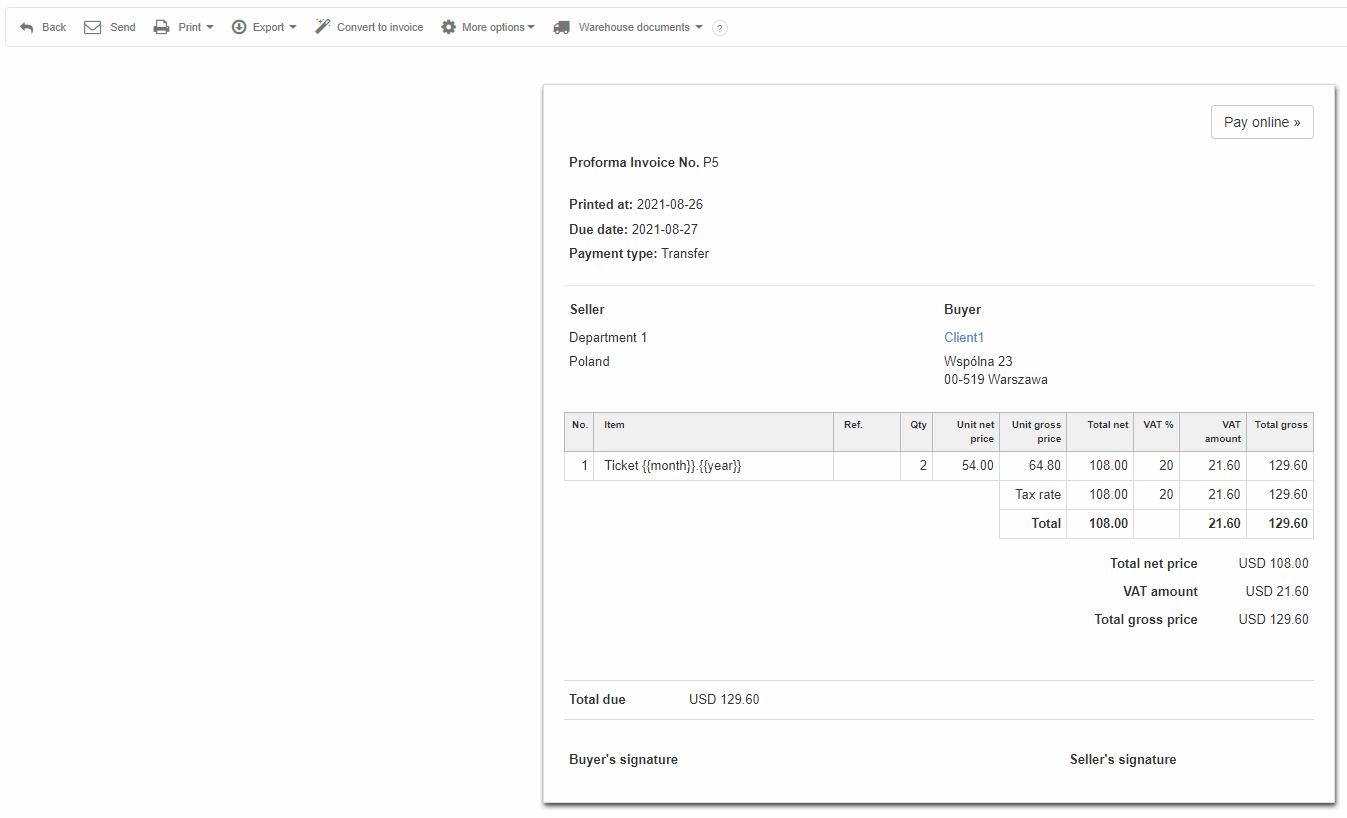Click the Pay online button
1347x818 pixels.
1262,121
